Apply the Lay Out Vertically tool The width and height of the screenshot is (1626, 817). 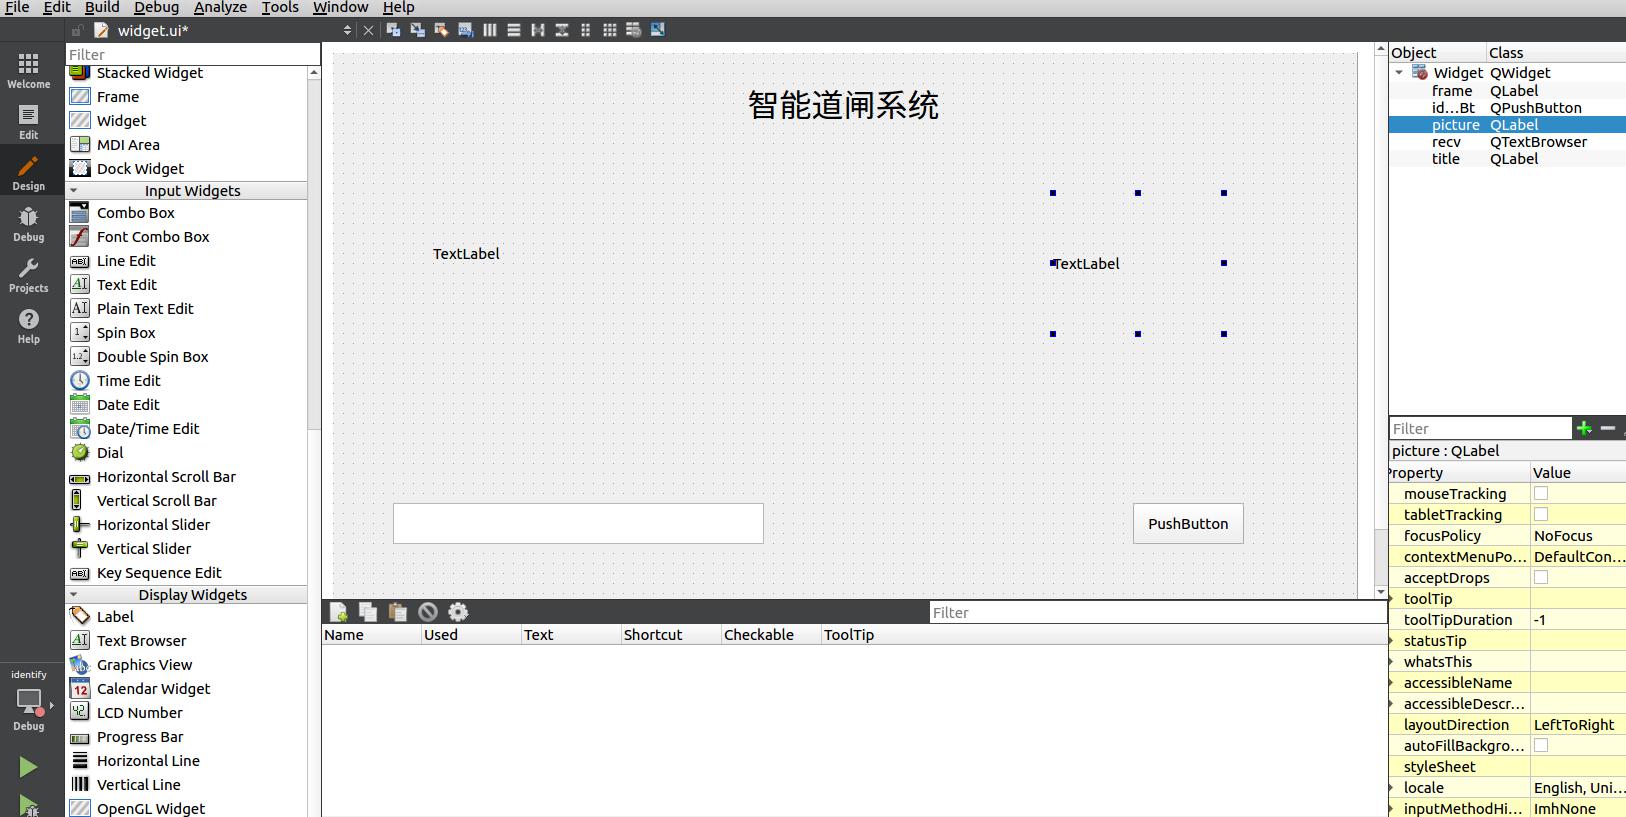pos(514,30)
